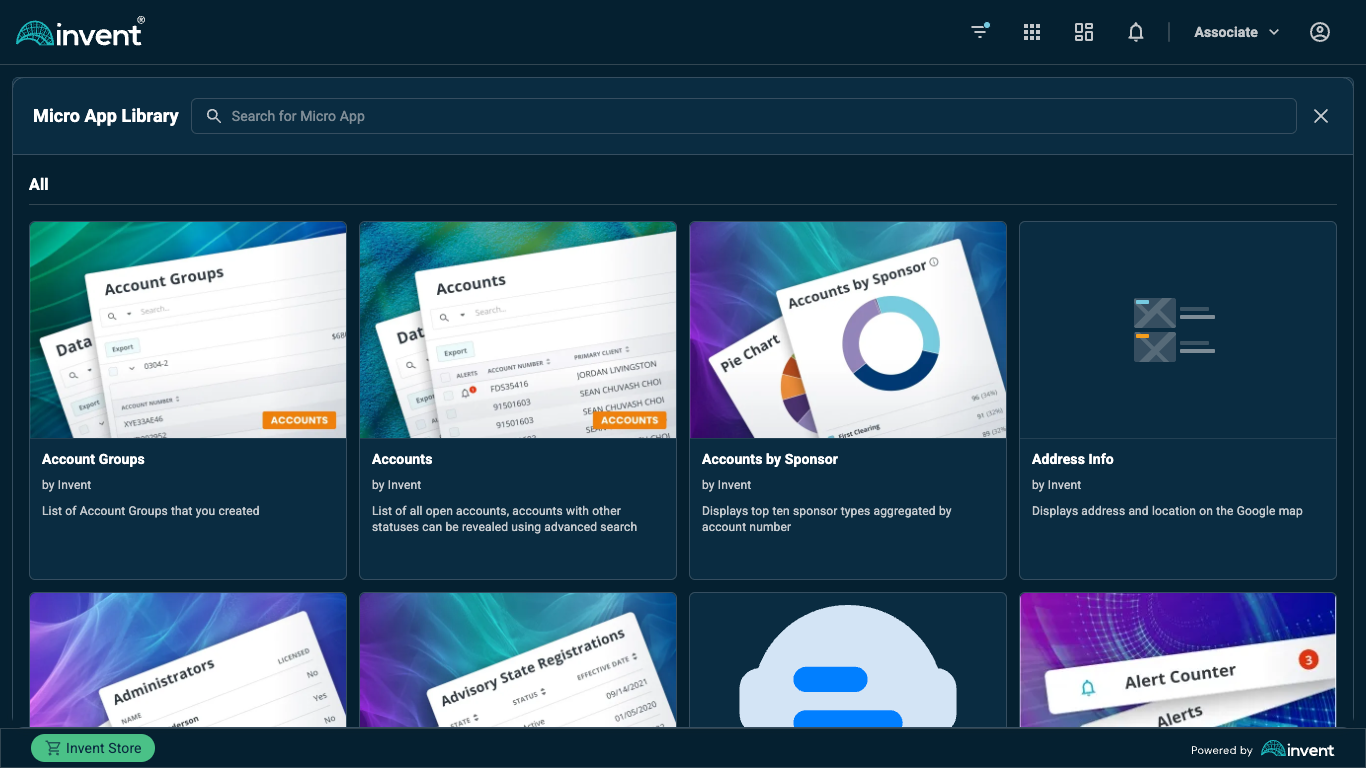Open the Invent Store
Image resolution: width=1366 pixels, height=768 pixels.
tap(92, 747)
